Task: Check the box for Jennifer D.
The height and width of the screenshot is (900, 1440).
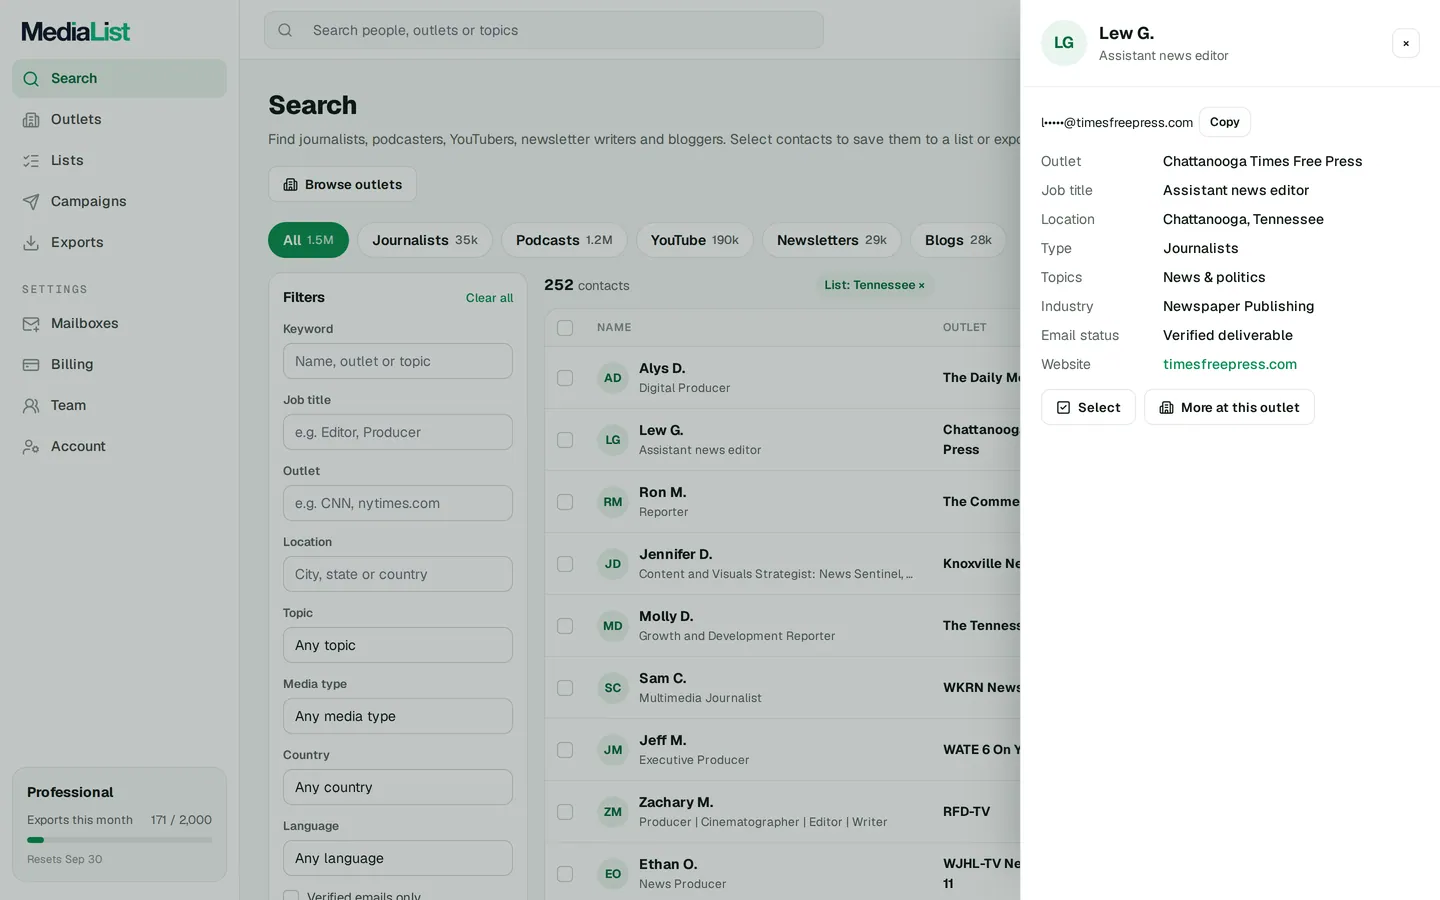Action: 565,564
